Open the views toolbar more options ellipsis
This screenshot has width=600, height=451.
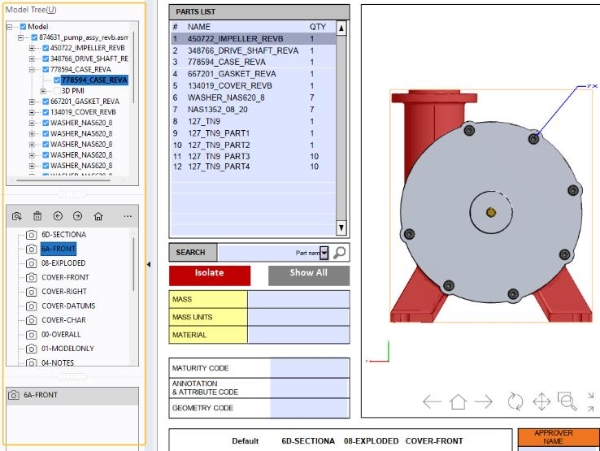tap(127, 215)
